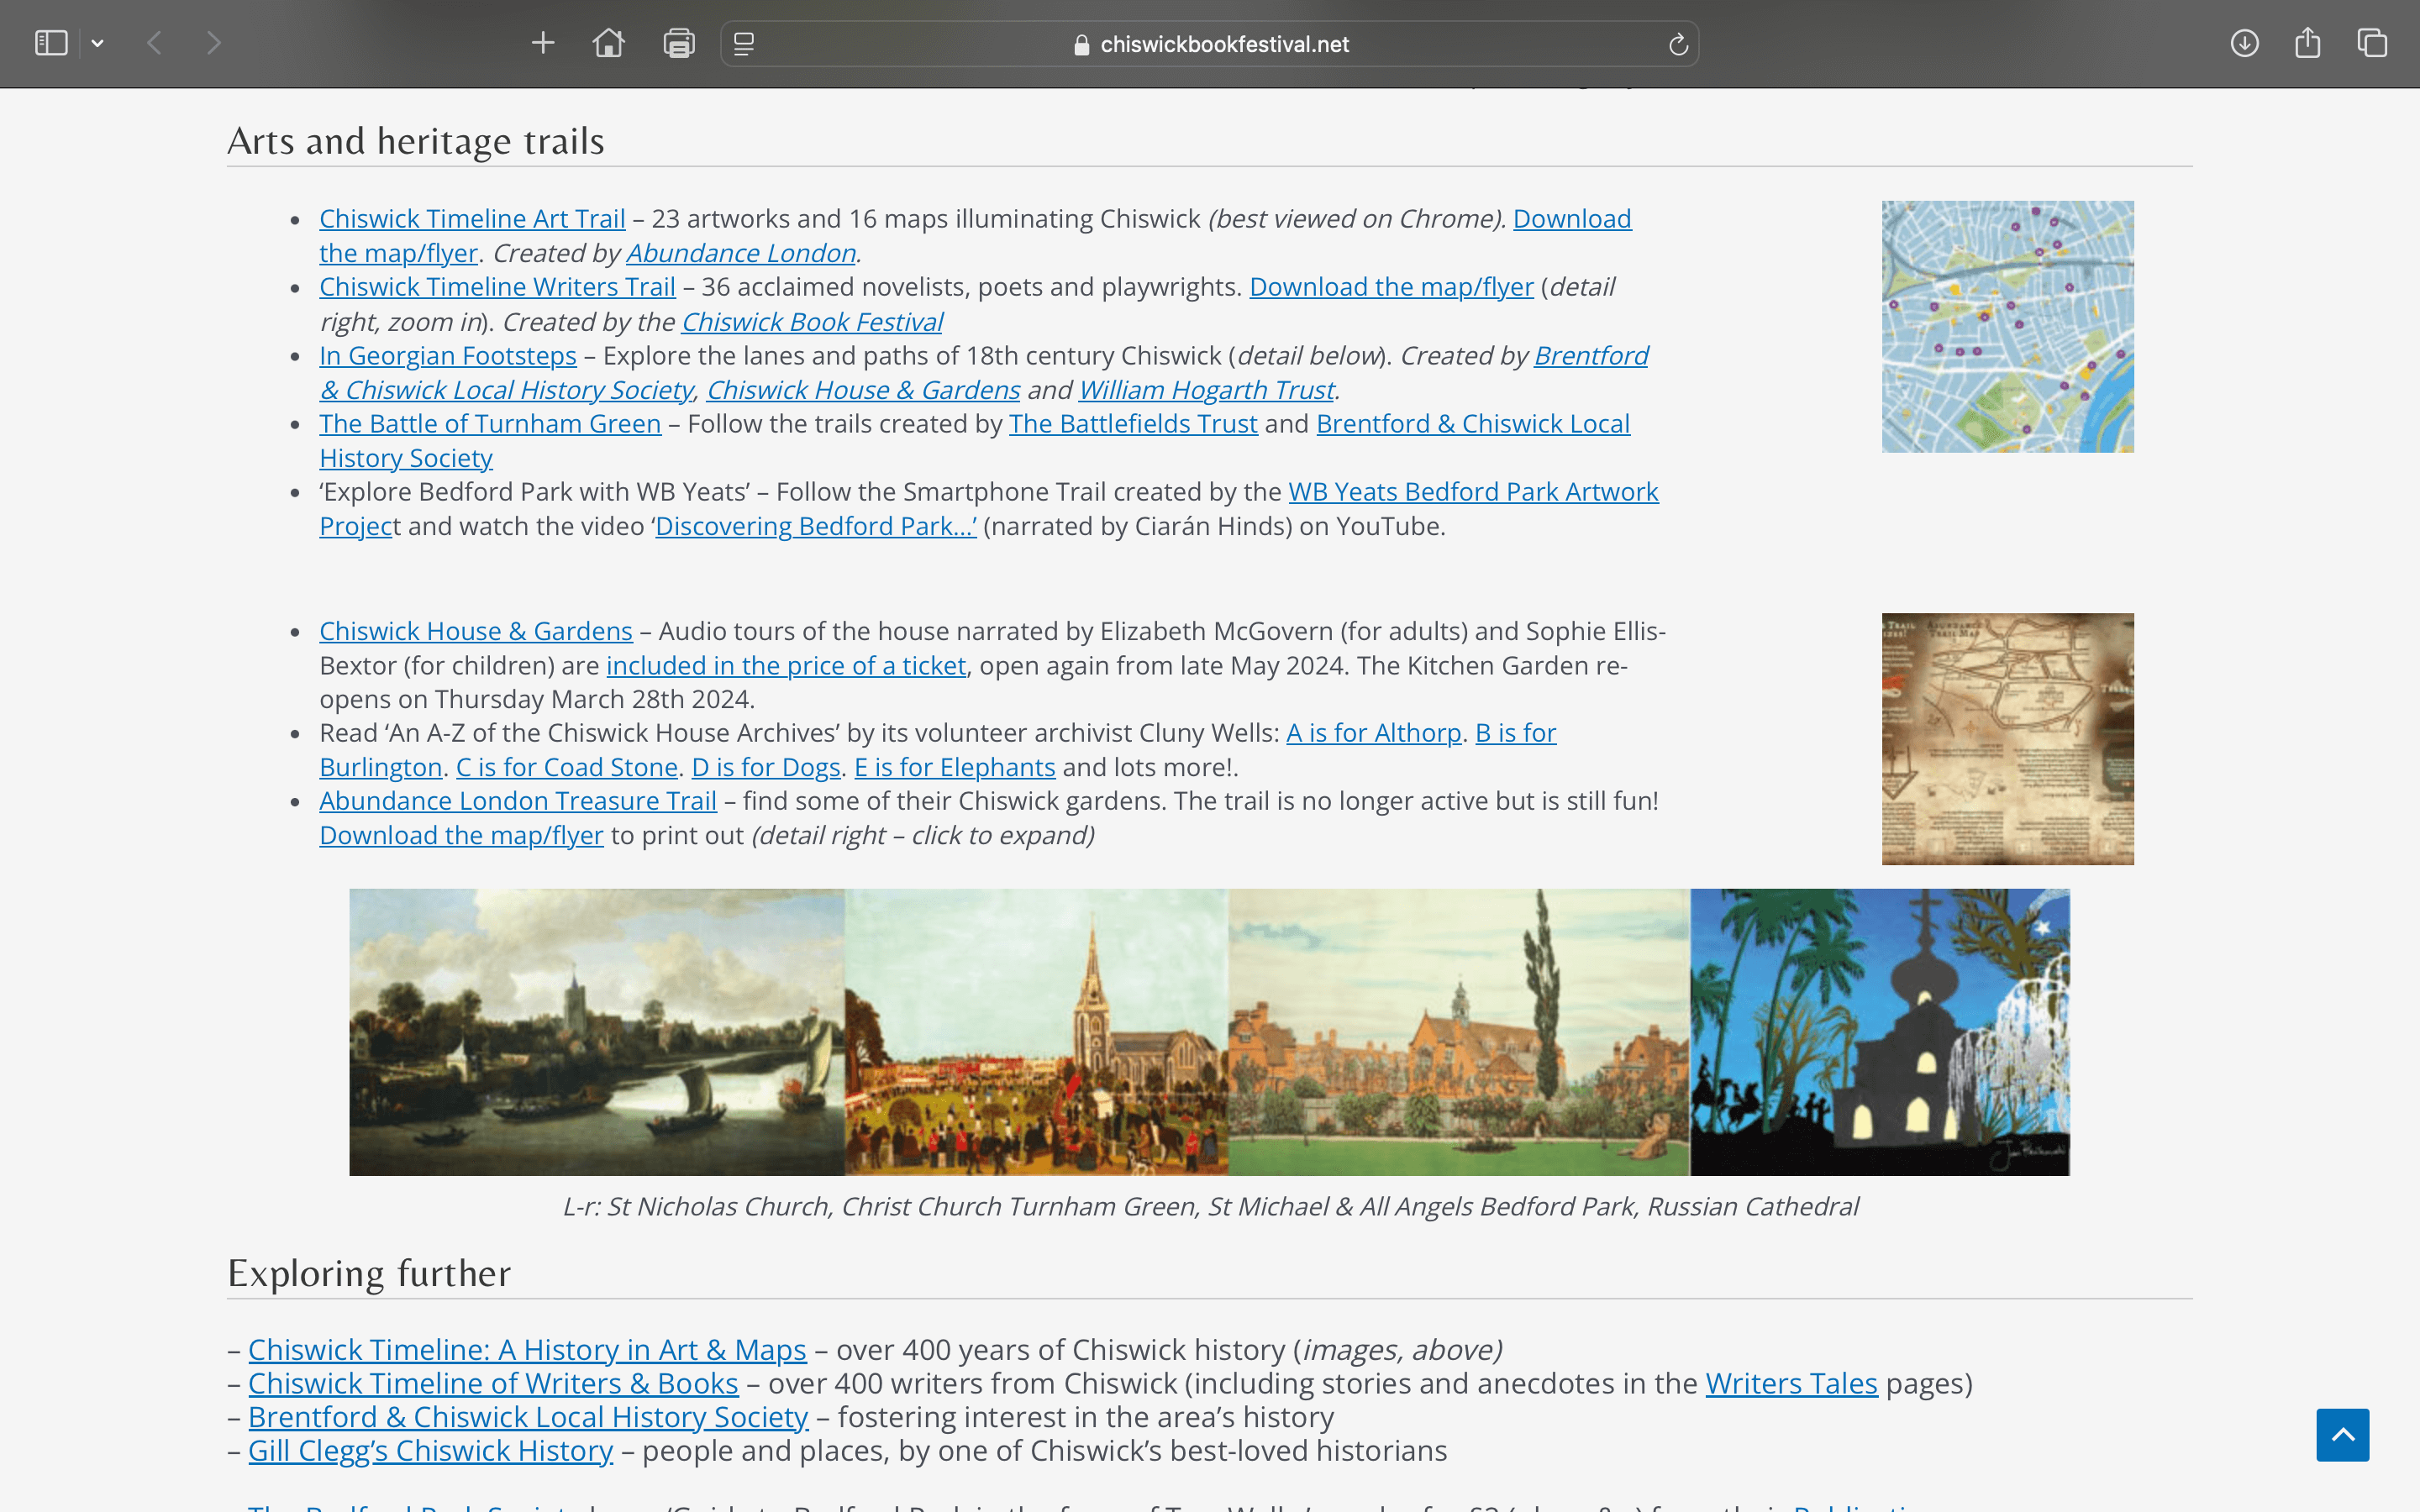Click the St Michael & All Angels painting
2420x1512 pixels.
[1459, 1032]
